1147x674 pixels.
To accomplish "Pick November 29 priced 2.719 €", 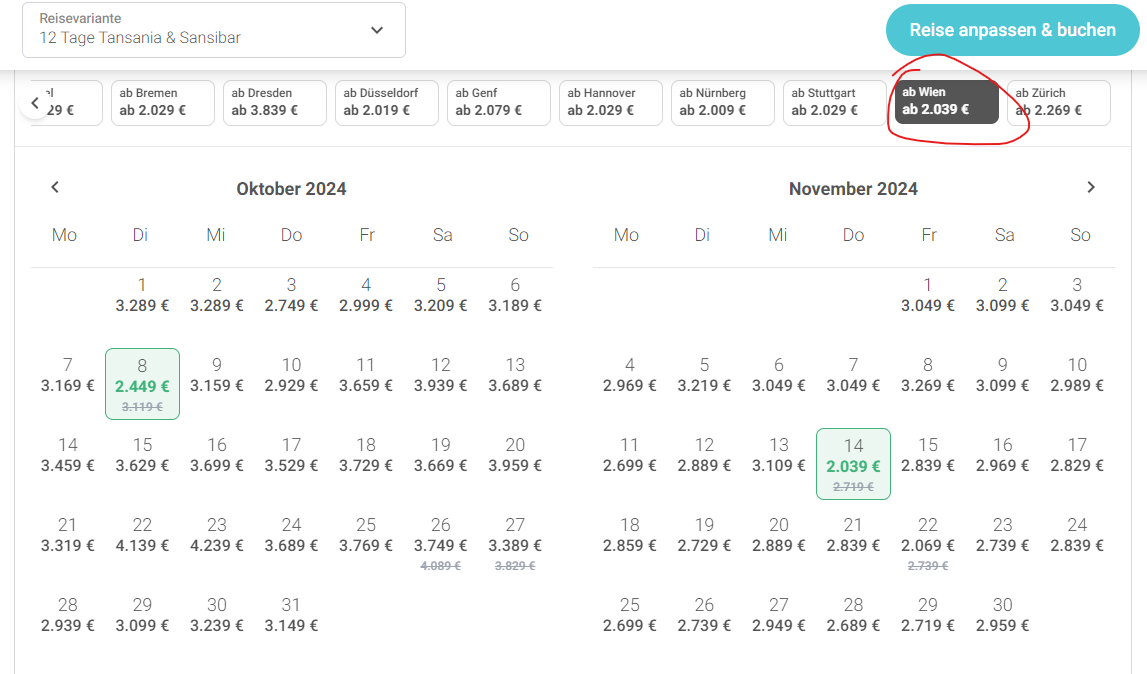I will (928, 615).
